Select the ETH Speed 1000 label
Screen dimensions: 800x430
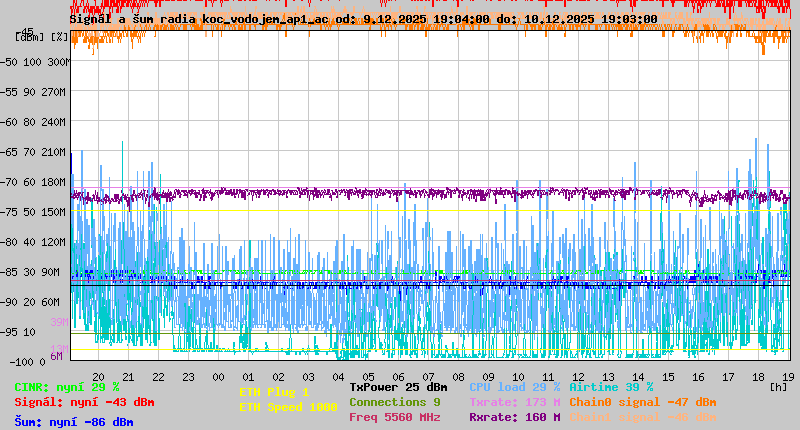[x=288, y=407]
